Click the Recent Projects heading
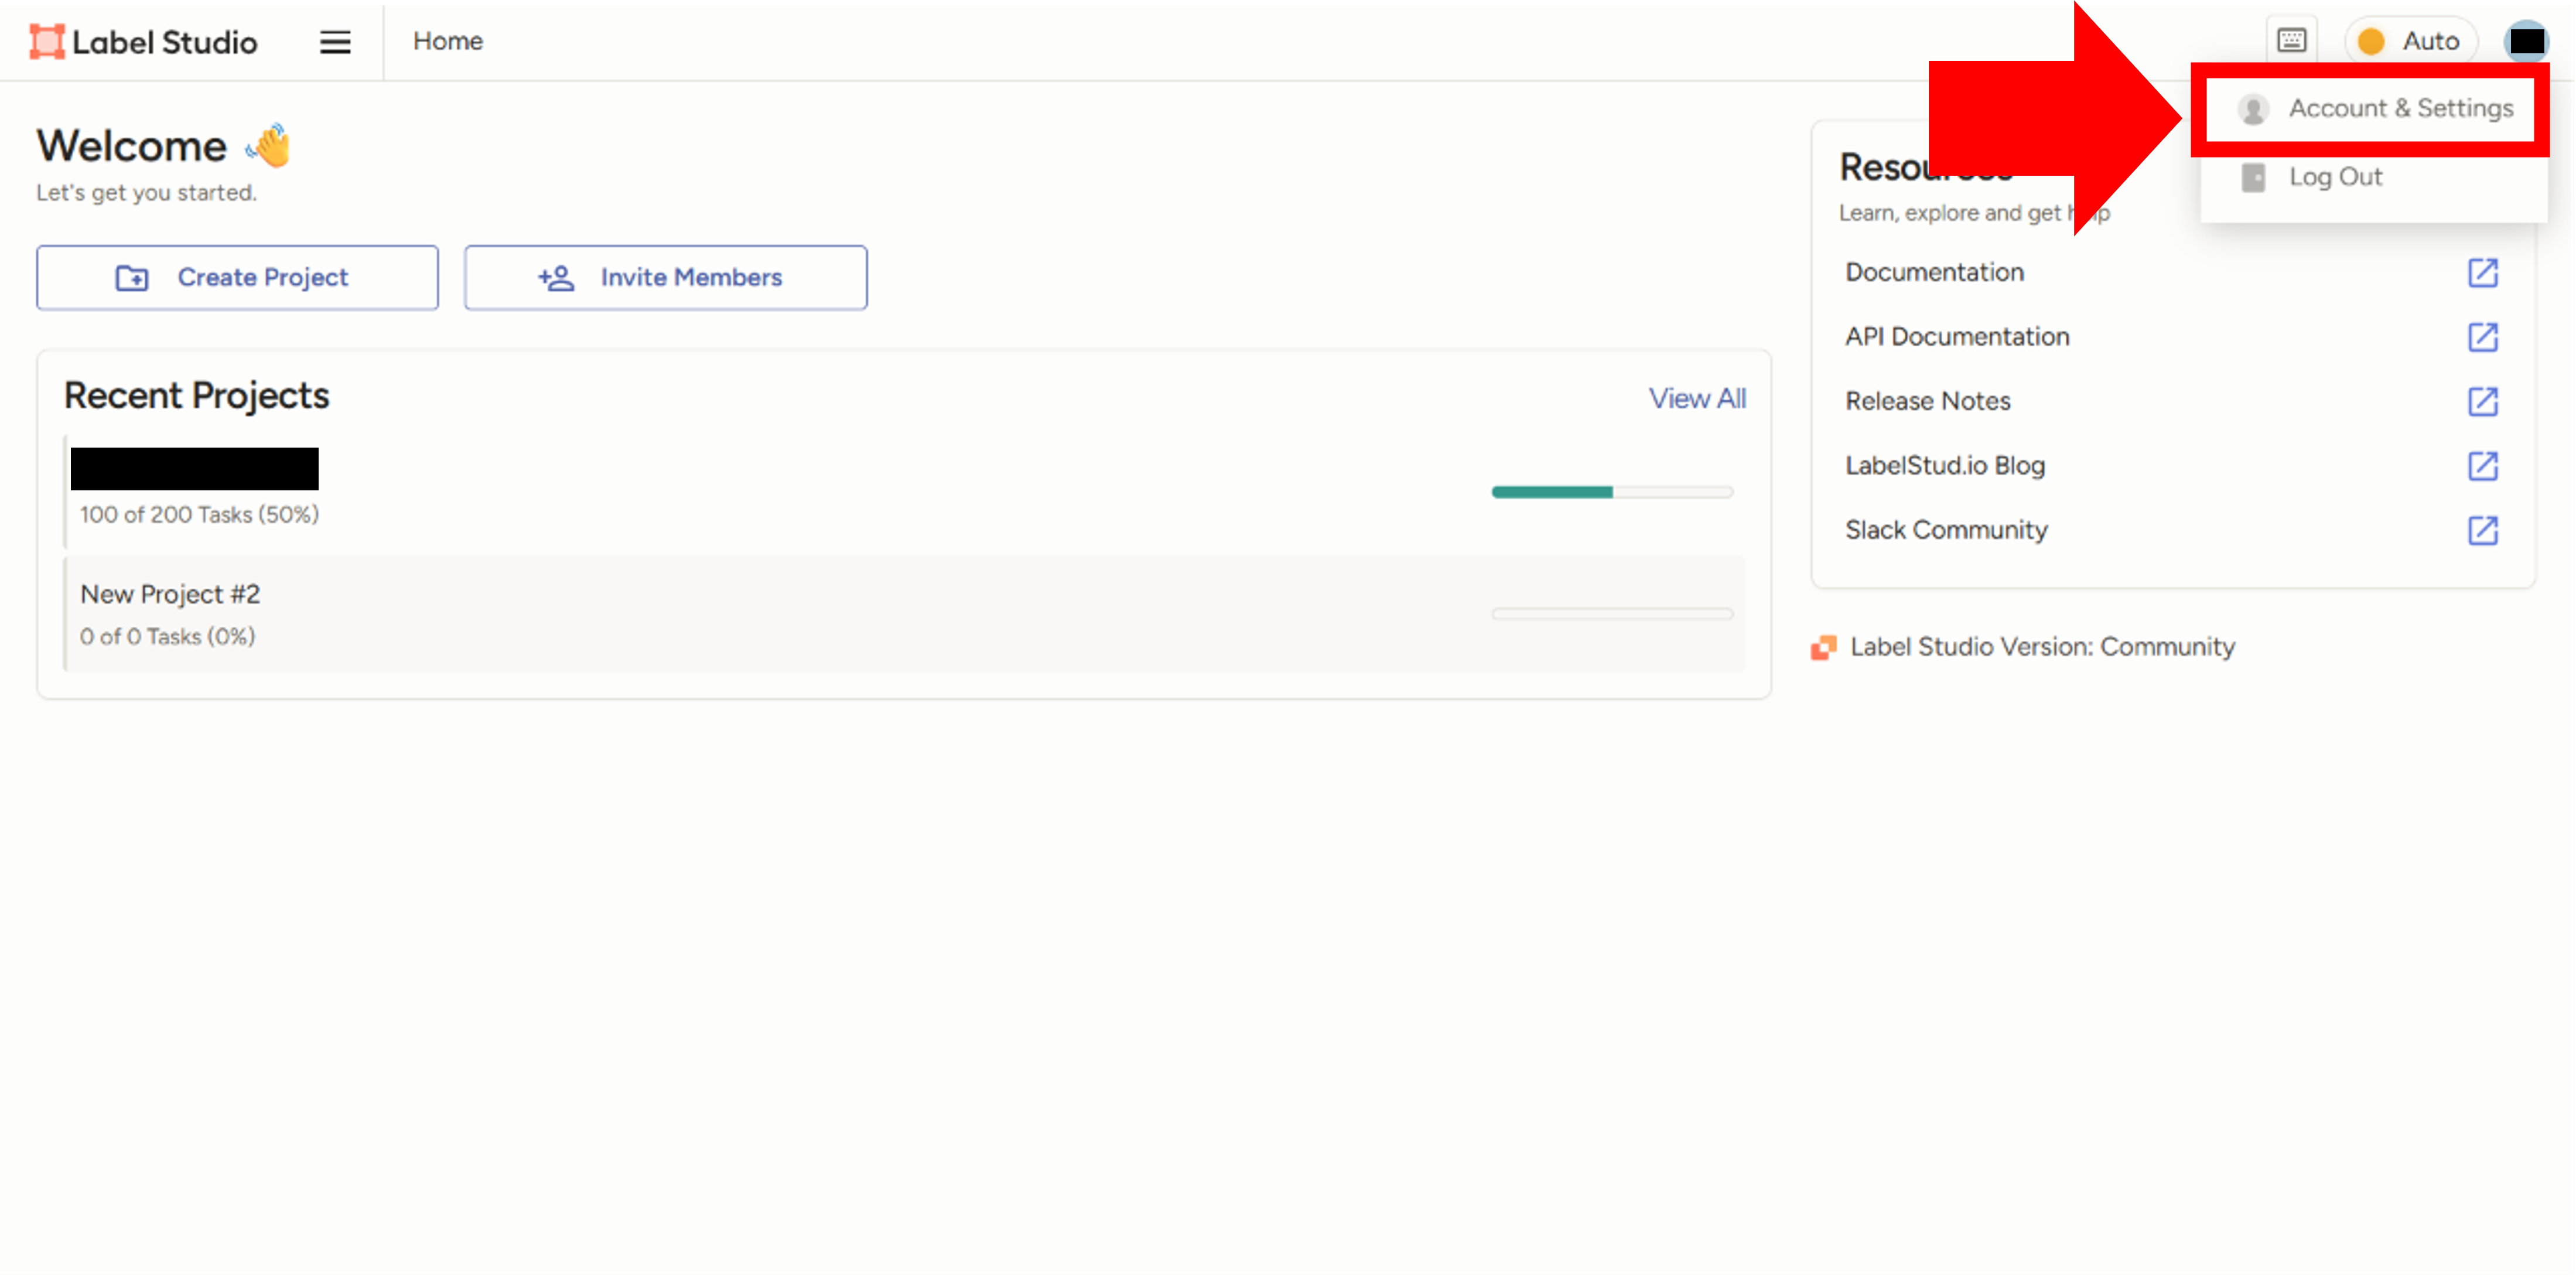This screenshot has width=2576, height=1276. 196,396
